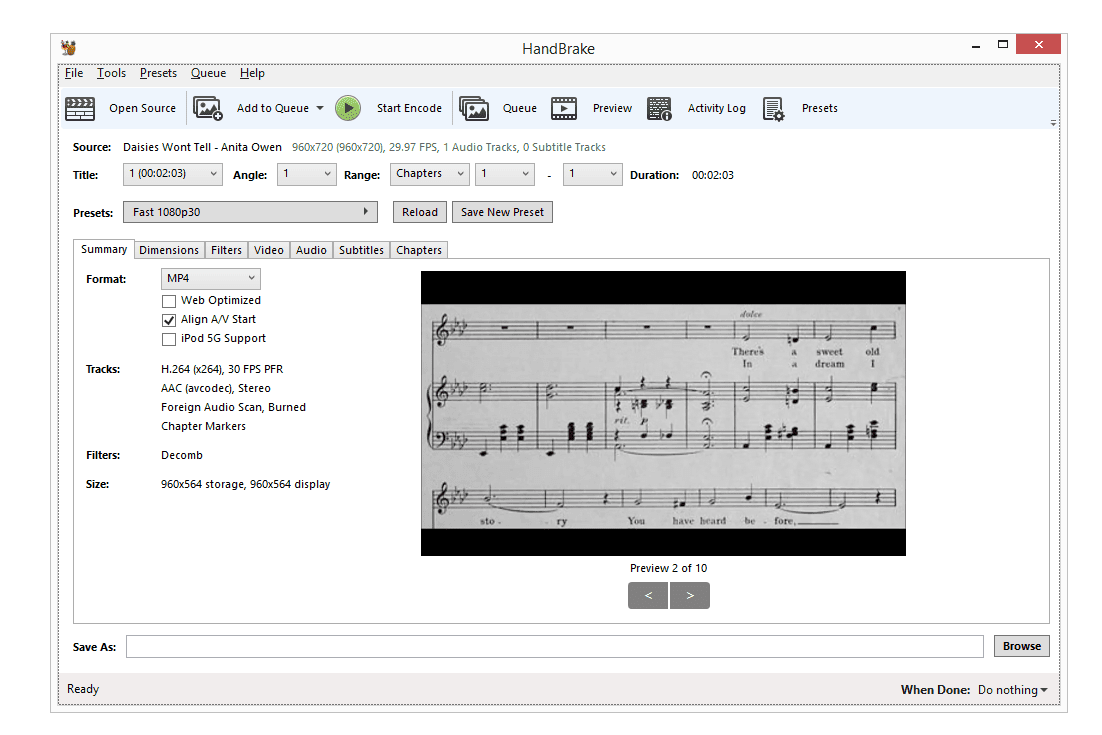Open the Title dropdown showing 1 (00:02:03)
This screenshot has height=735, width=1102.
tap(173, 174)
